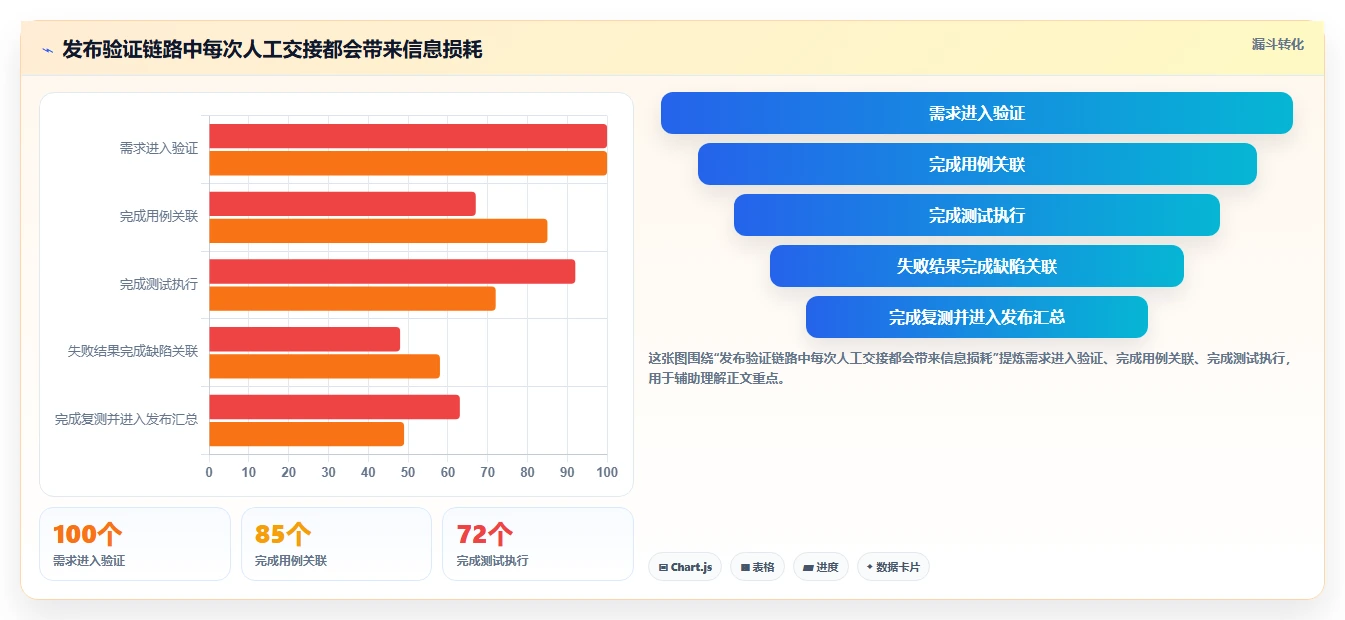
Task: Click the x-axis tick label 70
Action: [x=488, y=472]
